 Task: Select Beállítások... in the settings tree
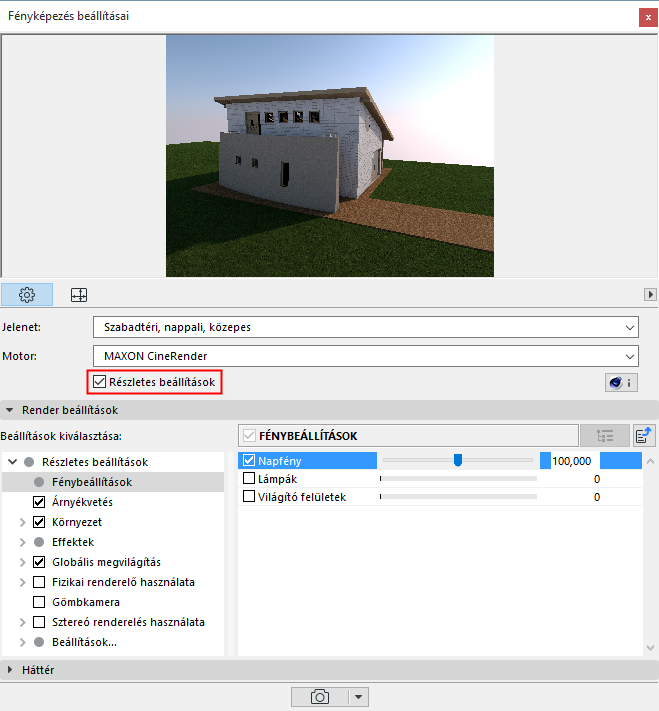pyautogui.click(x=84, y=642)
